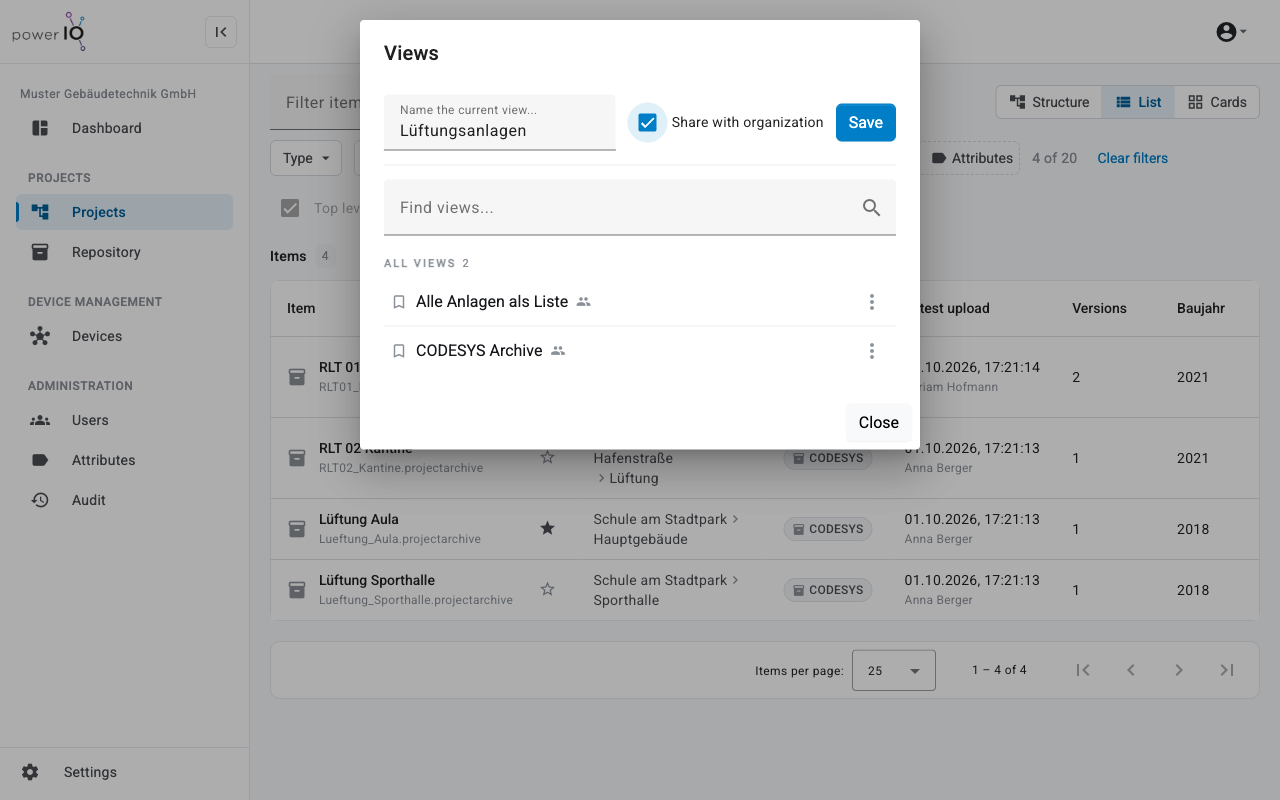Viewport: 1280px width, 800px height.
Task: Switch to List view mode
Action: tap(1138, 102)
